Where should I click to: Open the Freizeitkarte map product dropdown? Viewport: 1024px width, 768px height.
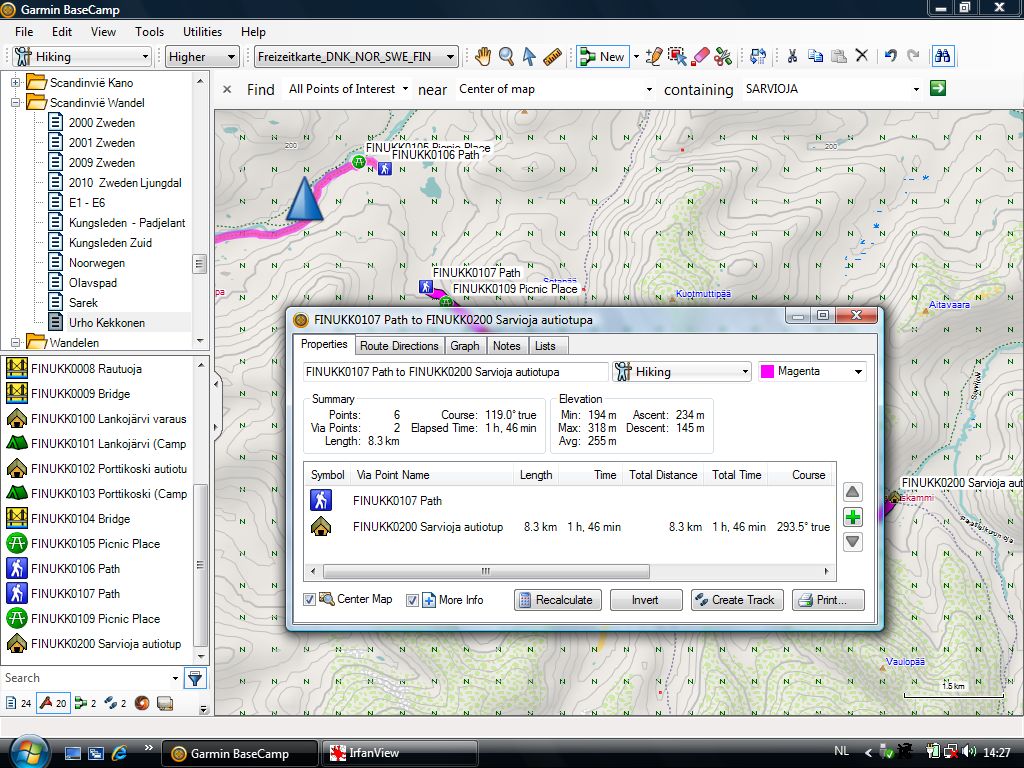[356, 57]
